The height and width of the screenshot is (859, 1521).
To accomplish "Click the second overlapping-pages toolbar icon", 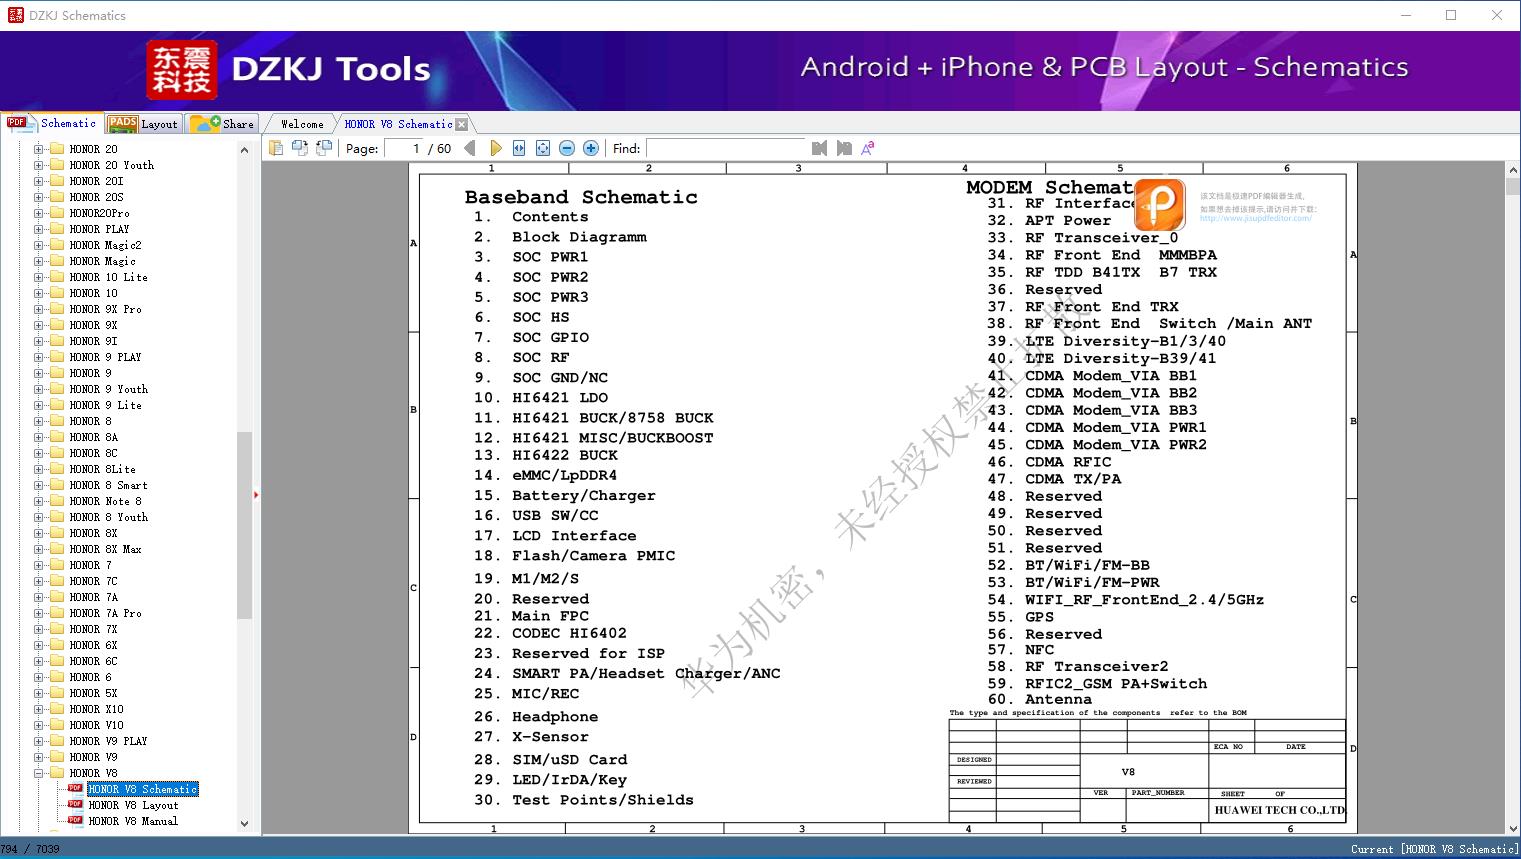I will (x=300, y=148).
